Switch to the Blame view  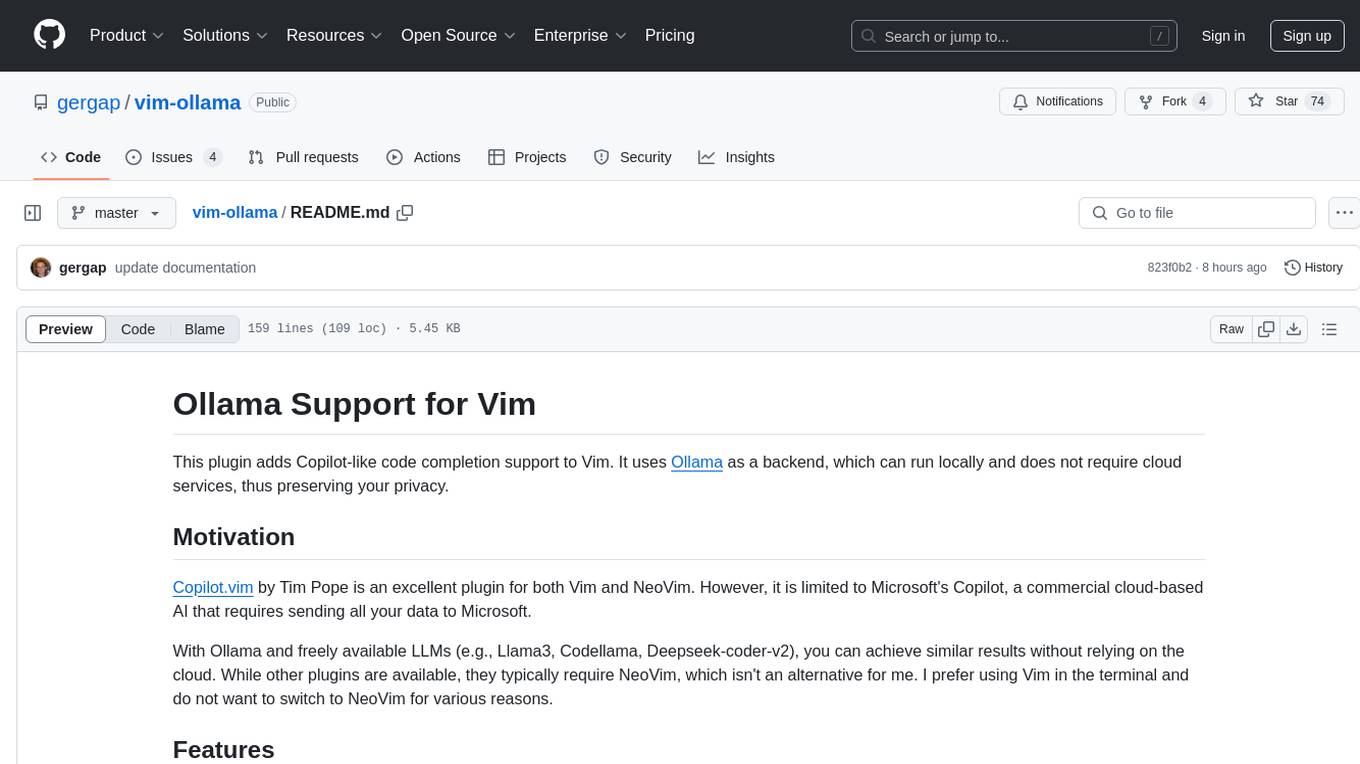pyautogui.click(x=204, y=329)
